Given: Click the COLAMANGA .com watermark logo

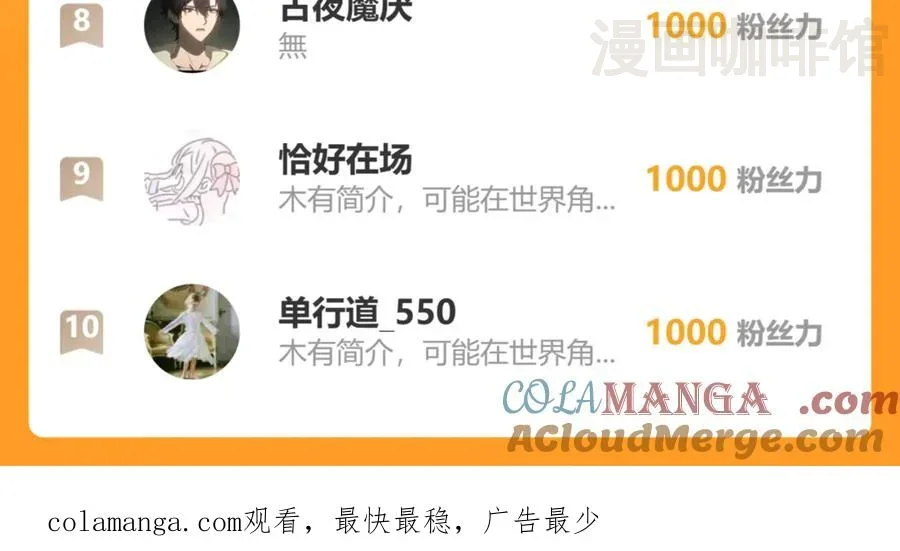Looking at the screenshot, I should coord(700,398).
